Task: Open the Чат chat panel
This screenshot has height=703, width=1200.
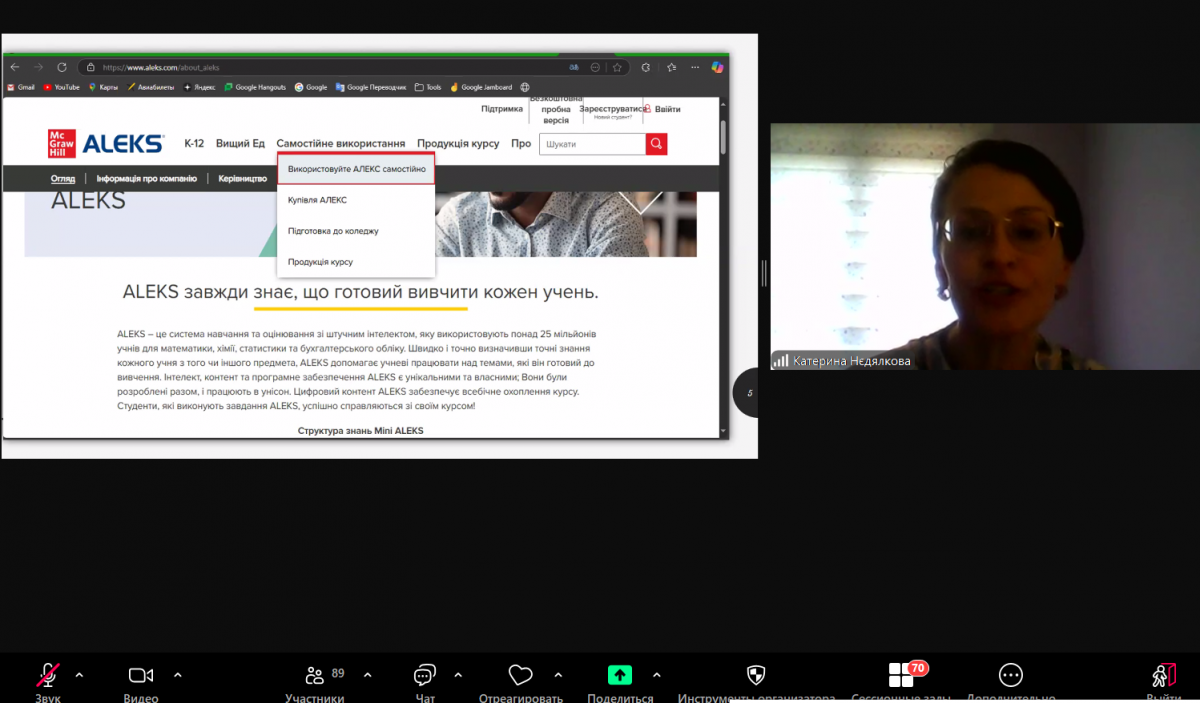Action: tap(425, 675)
